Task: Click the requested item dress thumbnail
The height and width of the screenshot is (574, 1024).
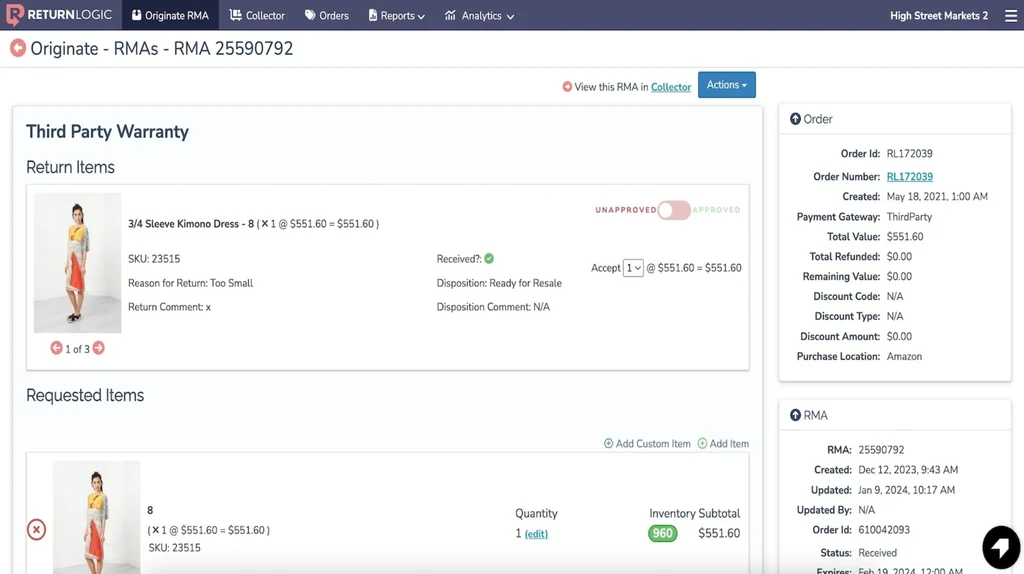Action: tap(97, 517)
